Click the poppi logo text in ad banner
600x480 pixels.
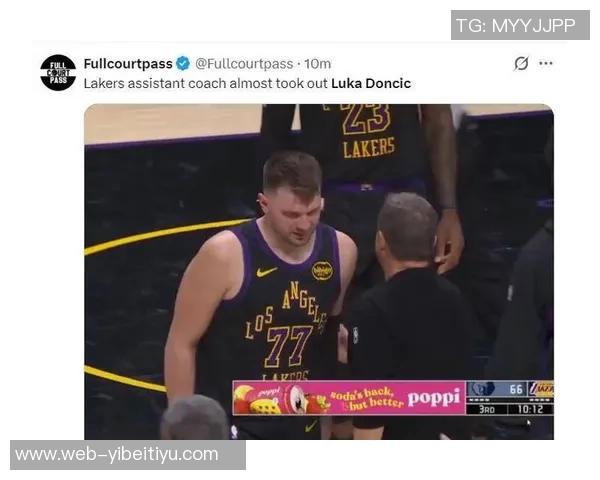coord(434,399)
